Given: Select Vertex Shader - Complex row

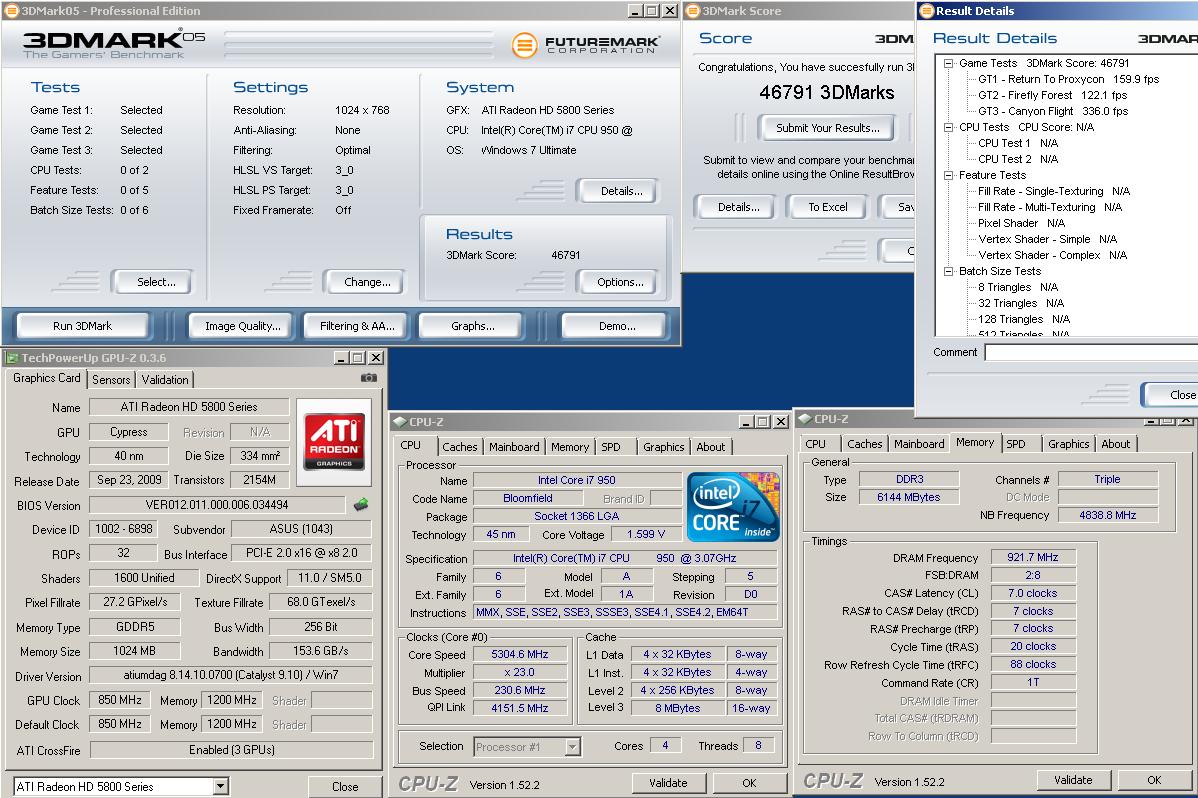Looking at the screenshot, I should (x=1053, y=255).
